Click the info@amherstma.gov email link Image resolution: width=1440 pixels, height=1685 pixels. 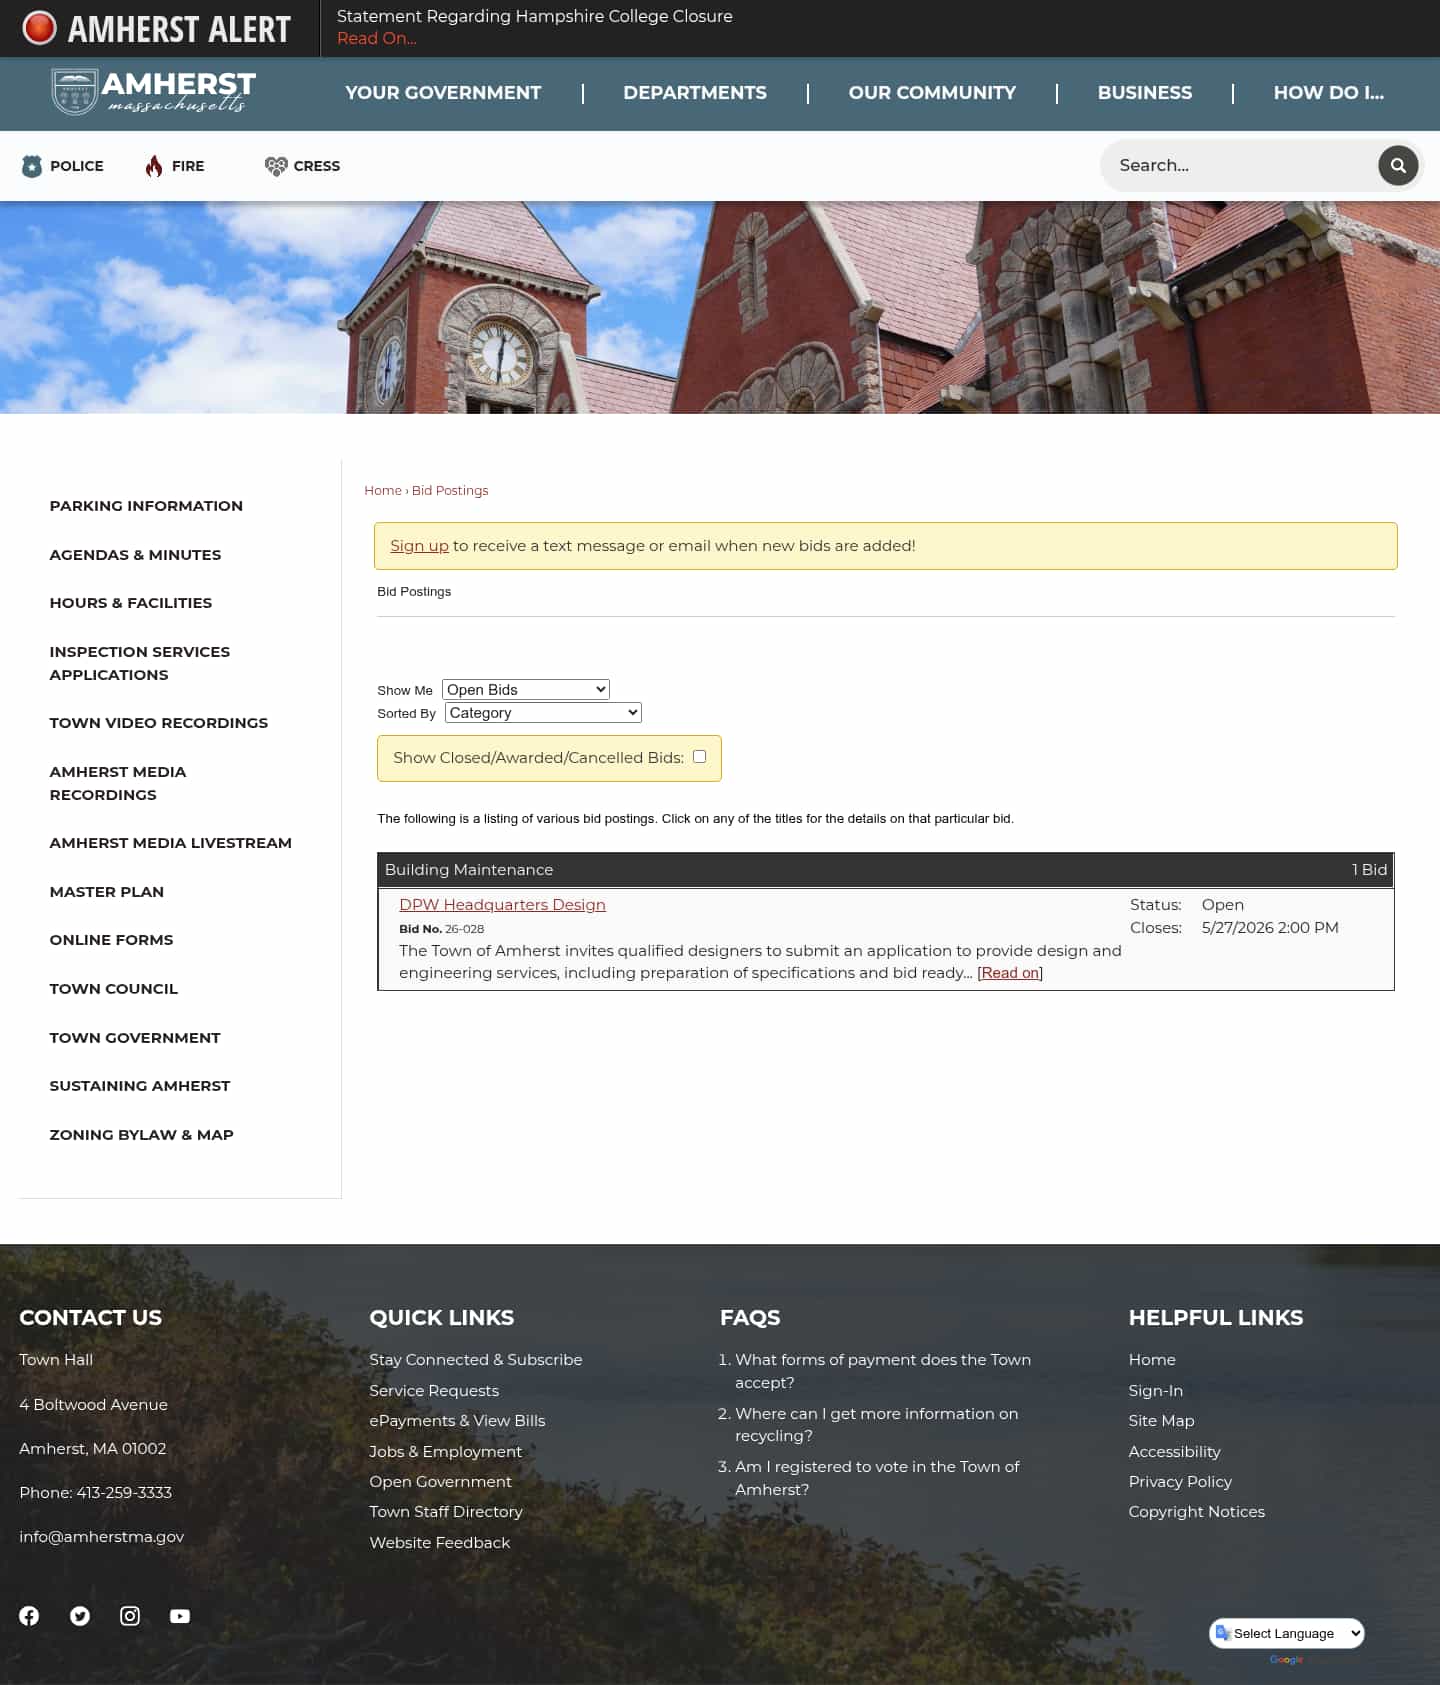(102, 1537)
